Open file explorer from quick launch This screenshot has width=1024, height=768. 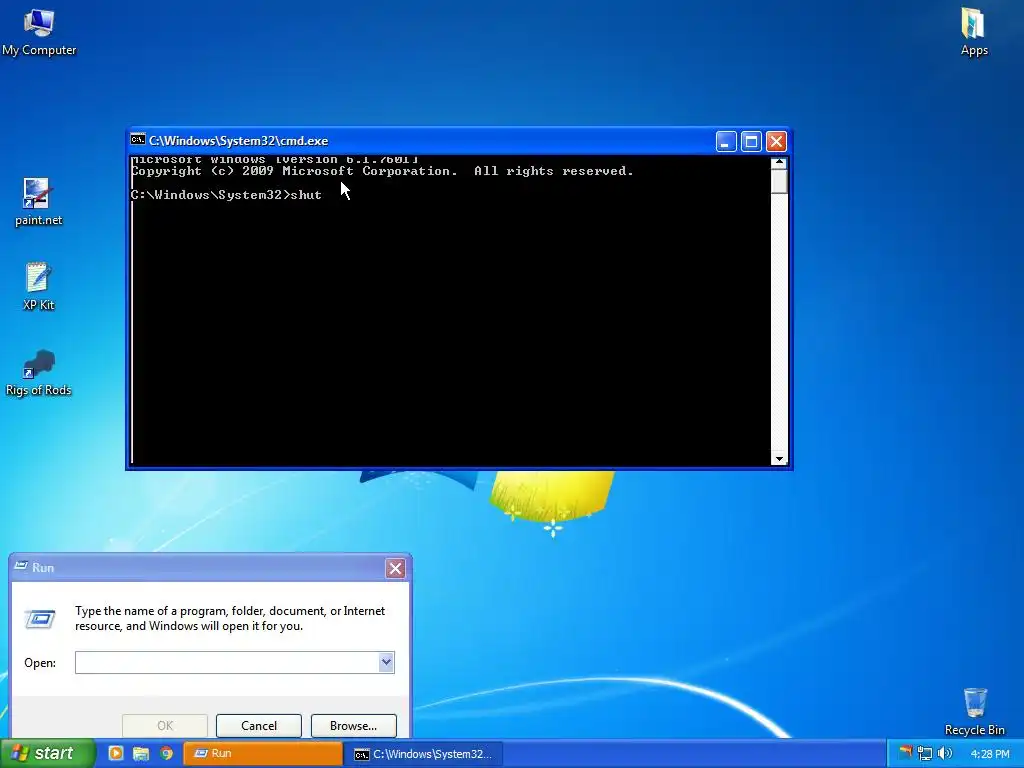click(x=141, y=753)
